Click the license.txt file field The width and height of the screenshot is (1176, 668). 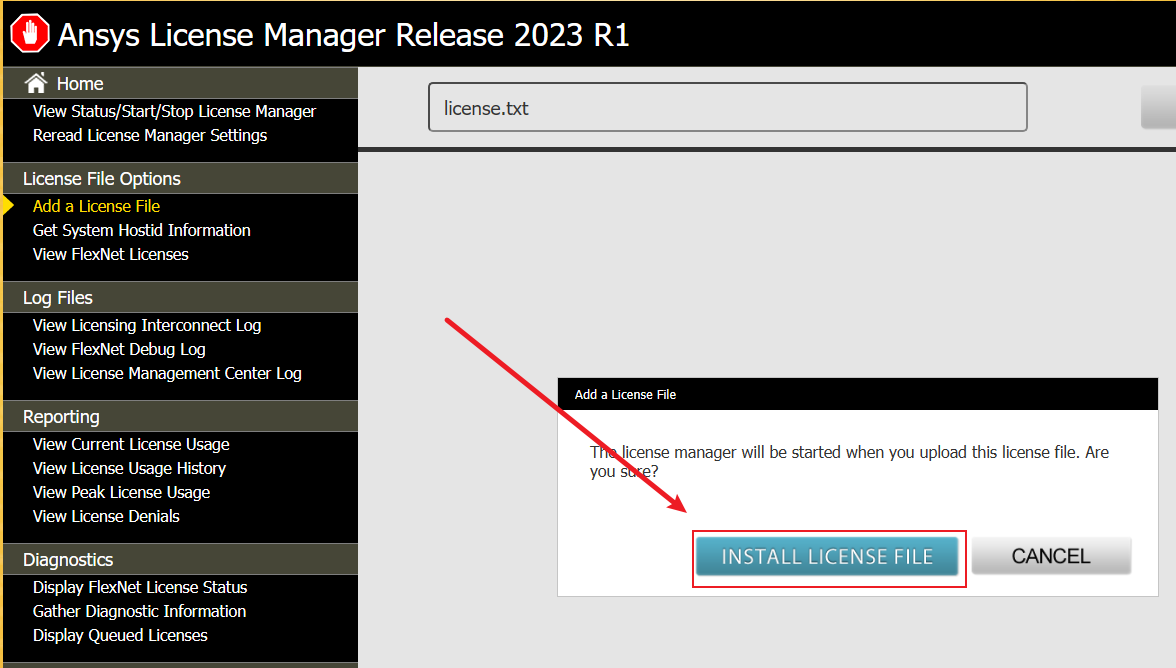728,107
